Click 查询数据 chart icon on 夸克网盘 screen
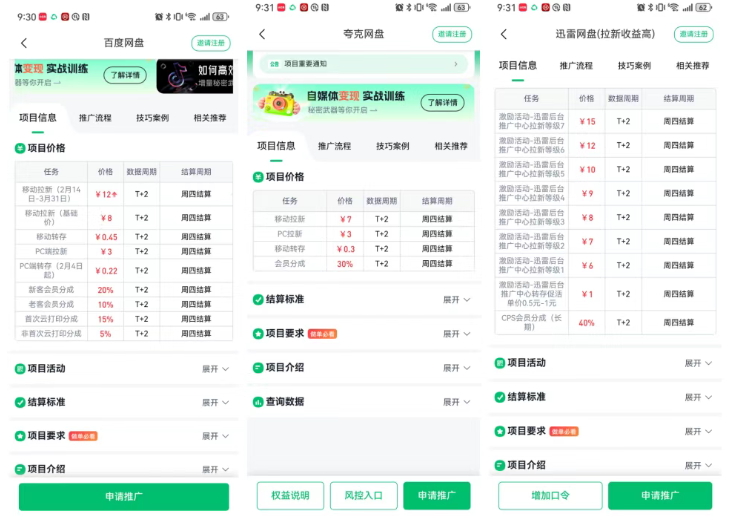The height and width of the screenshot is (516, 730). tap(258, 401)
